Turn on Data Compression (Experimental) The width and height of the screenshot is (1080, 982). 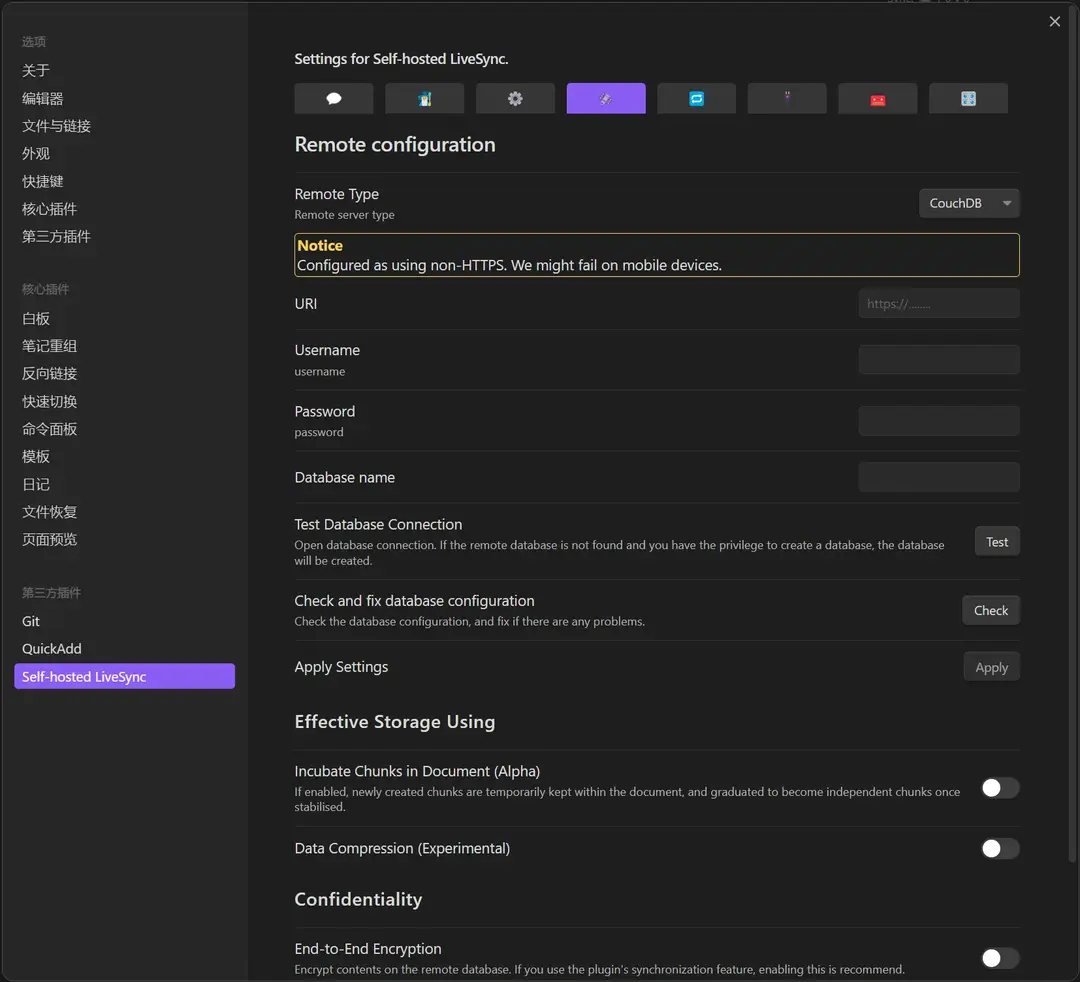(999, 848)
